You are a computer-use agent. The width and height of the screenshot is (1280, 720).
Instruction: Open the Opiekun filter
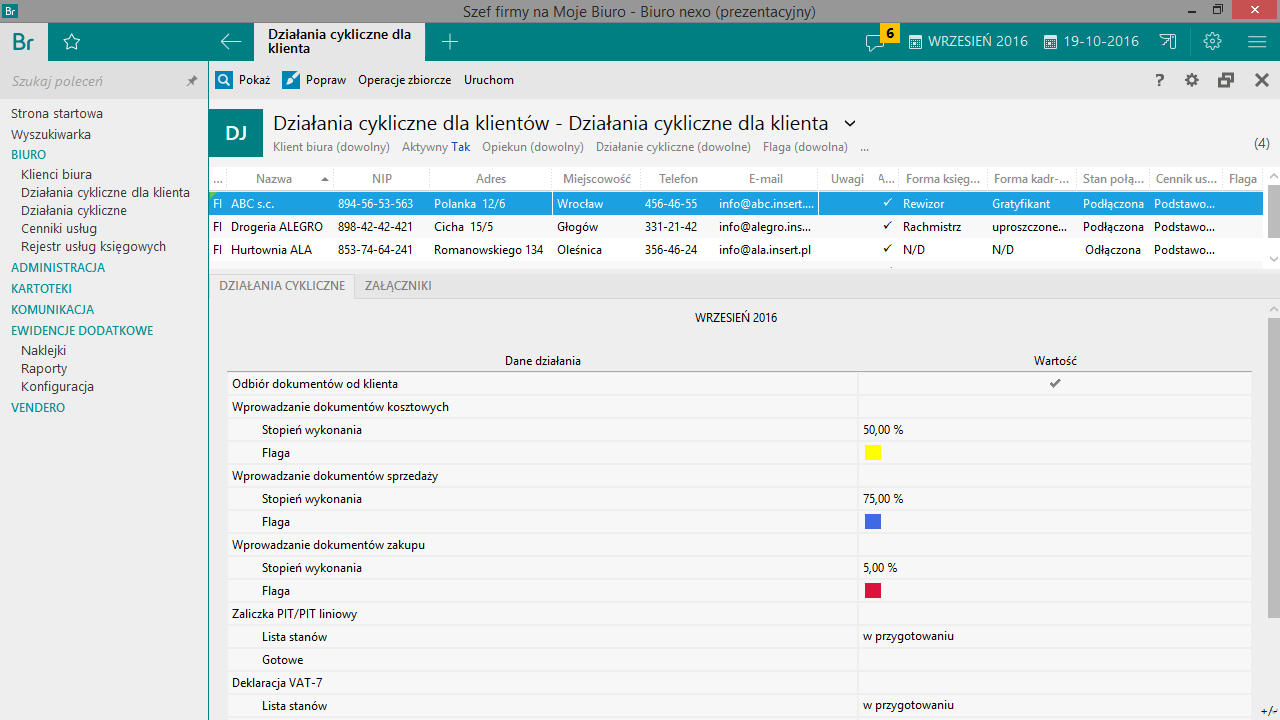(x=533, y=147)
